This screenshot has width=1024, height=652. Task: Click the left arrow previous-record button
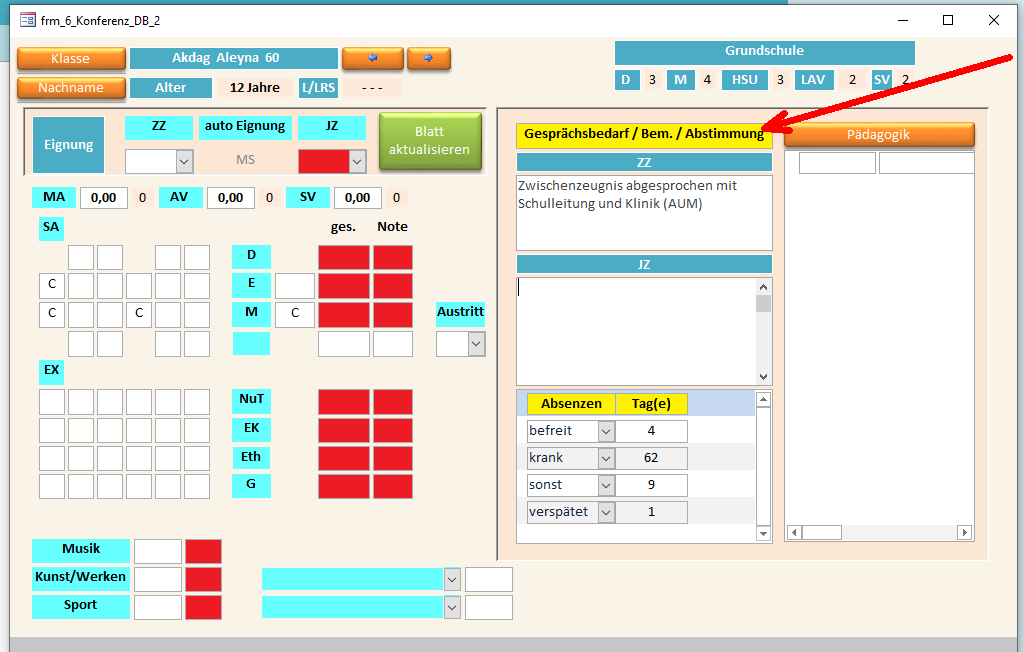[372, 59]
